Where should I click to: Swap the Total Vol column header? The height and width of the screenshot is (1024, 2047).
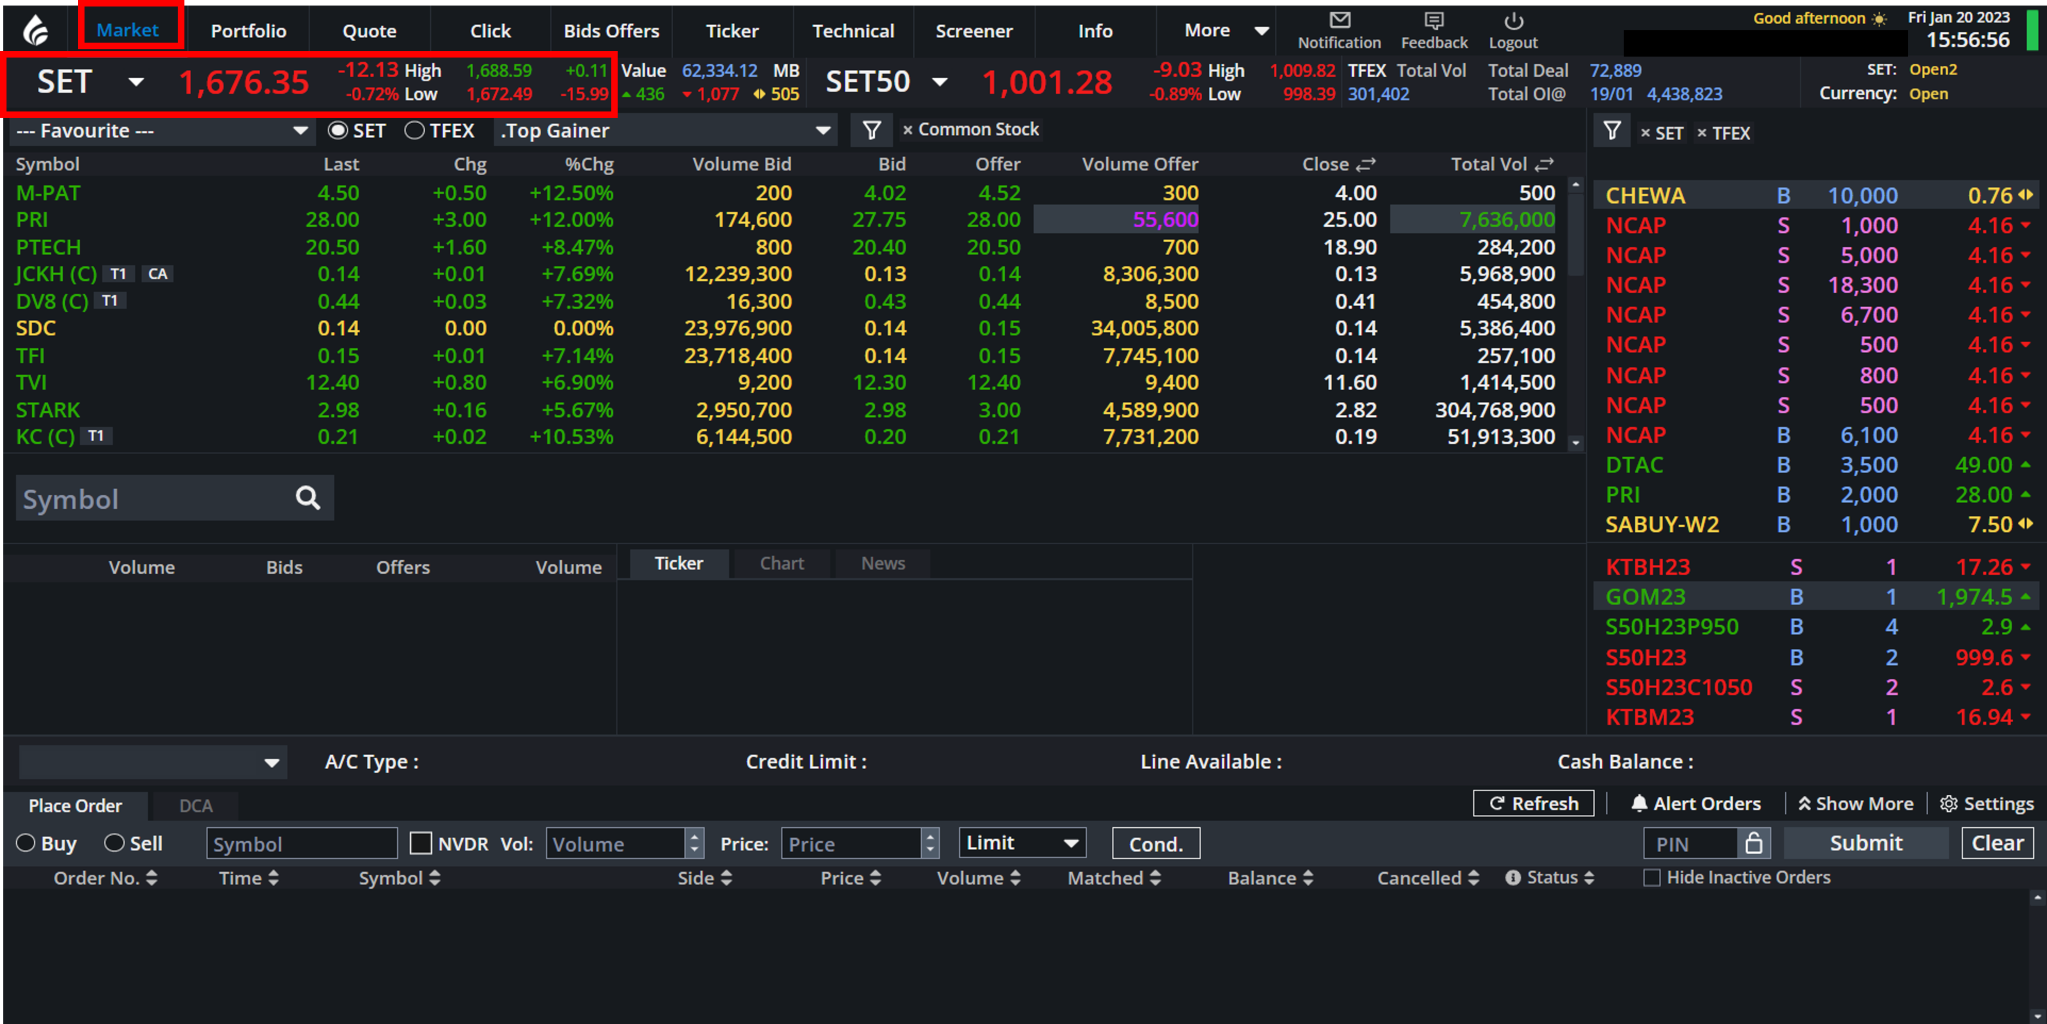click(1545, 164)
